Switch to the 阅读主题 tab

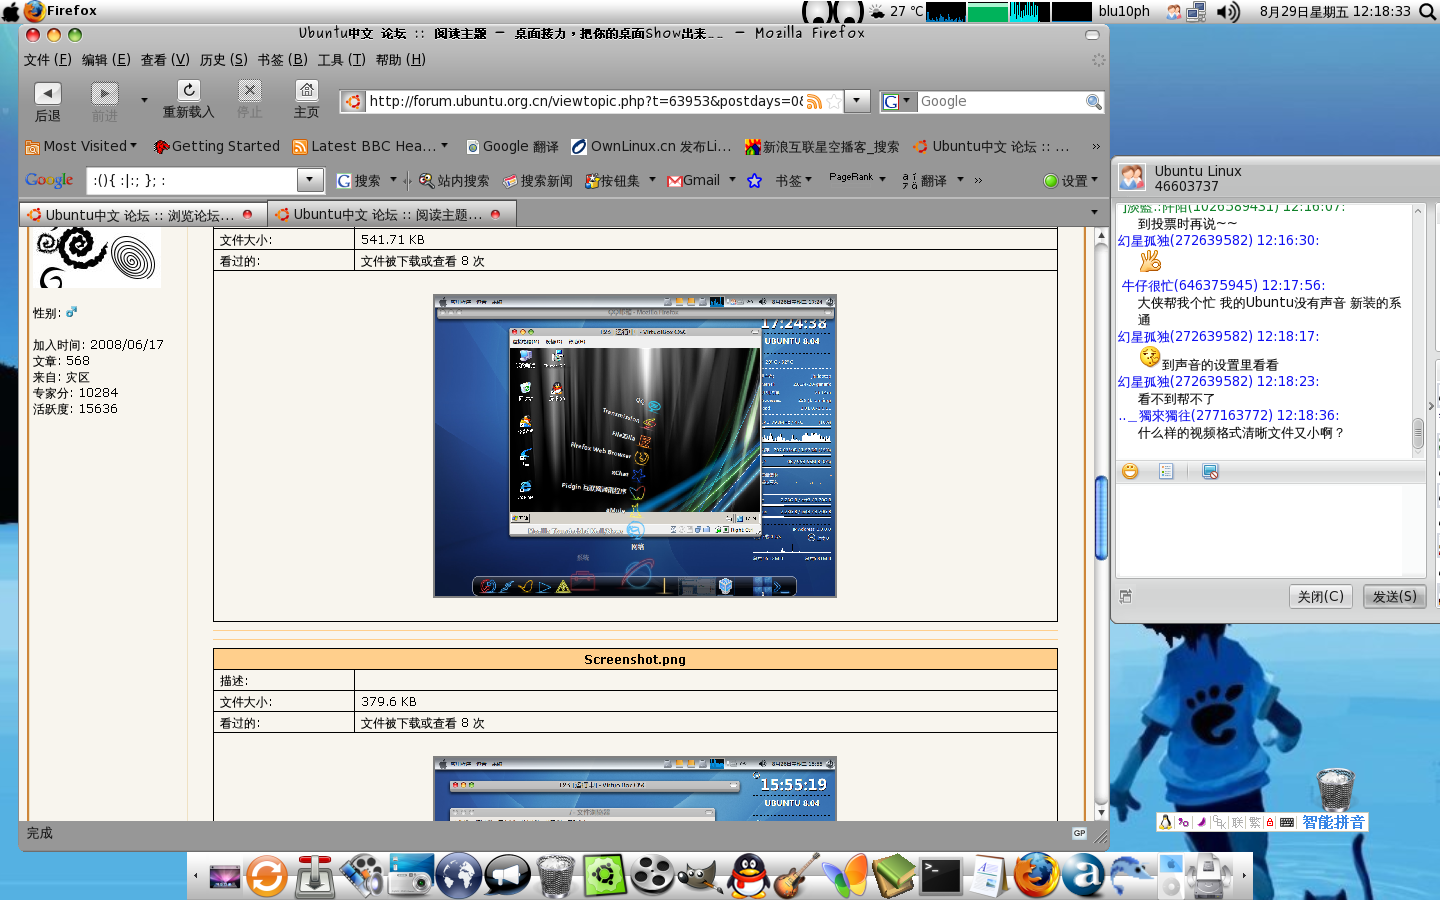tap(392, 214)
